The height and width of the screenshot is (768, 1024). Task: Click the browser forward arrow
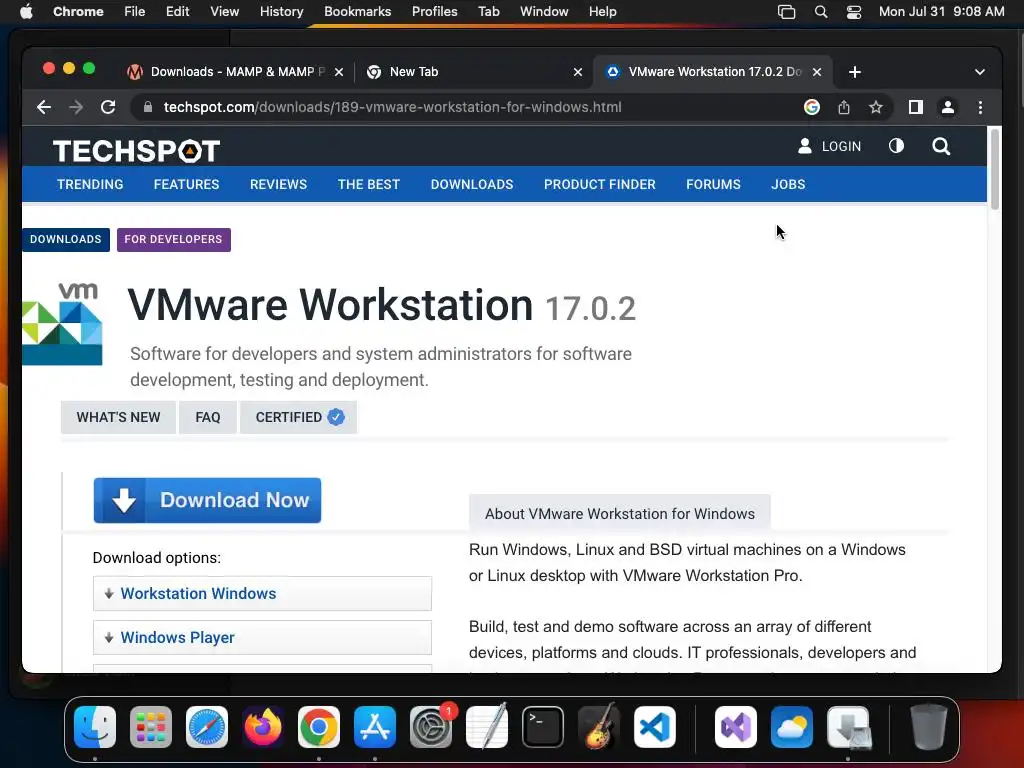click(x=76, y=107)
